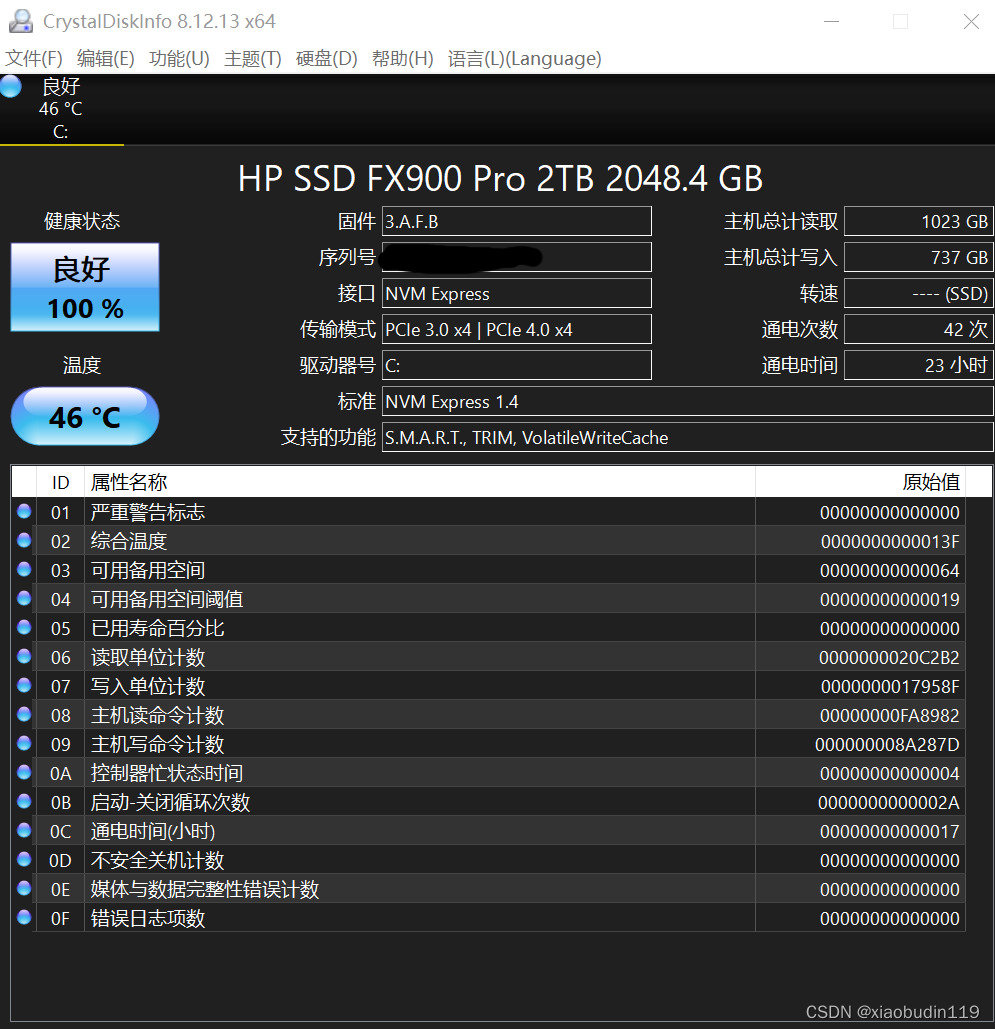
Task: Click status orb for attribute 0A 控制器忙状态时间
Action: pyautogui.click(x=24, y=772)
